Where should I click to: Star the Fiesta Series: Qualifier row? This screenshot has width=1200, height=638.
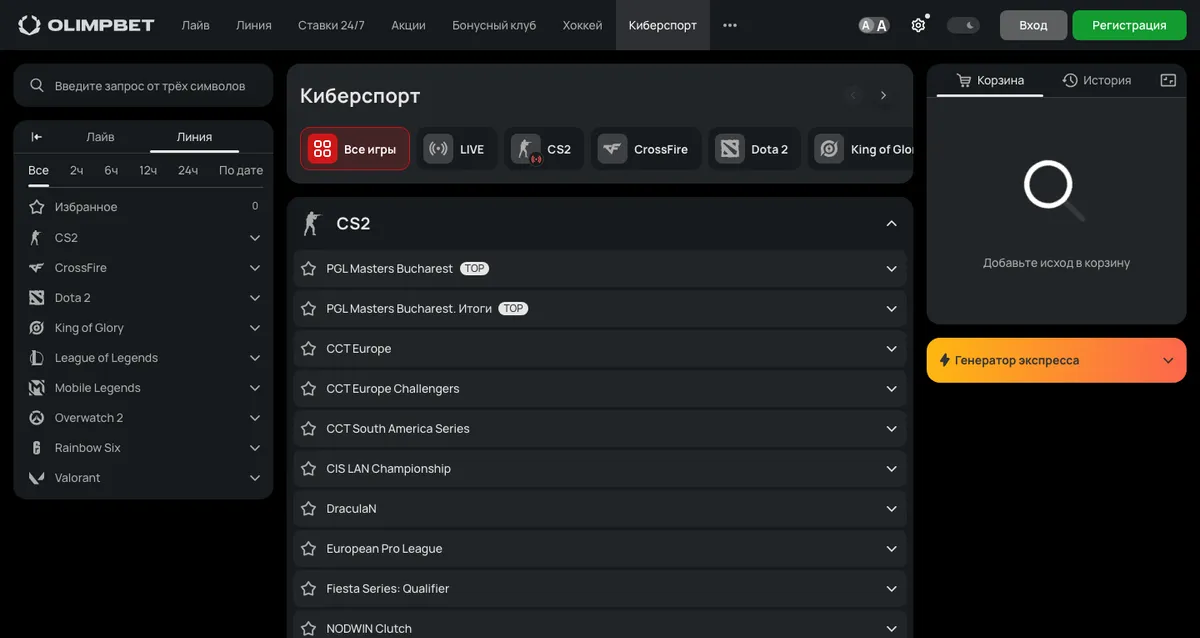tap(309, 589)
